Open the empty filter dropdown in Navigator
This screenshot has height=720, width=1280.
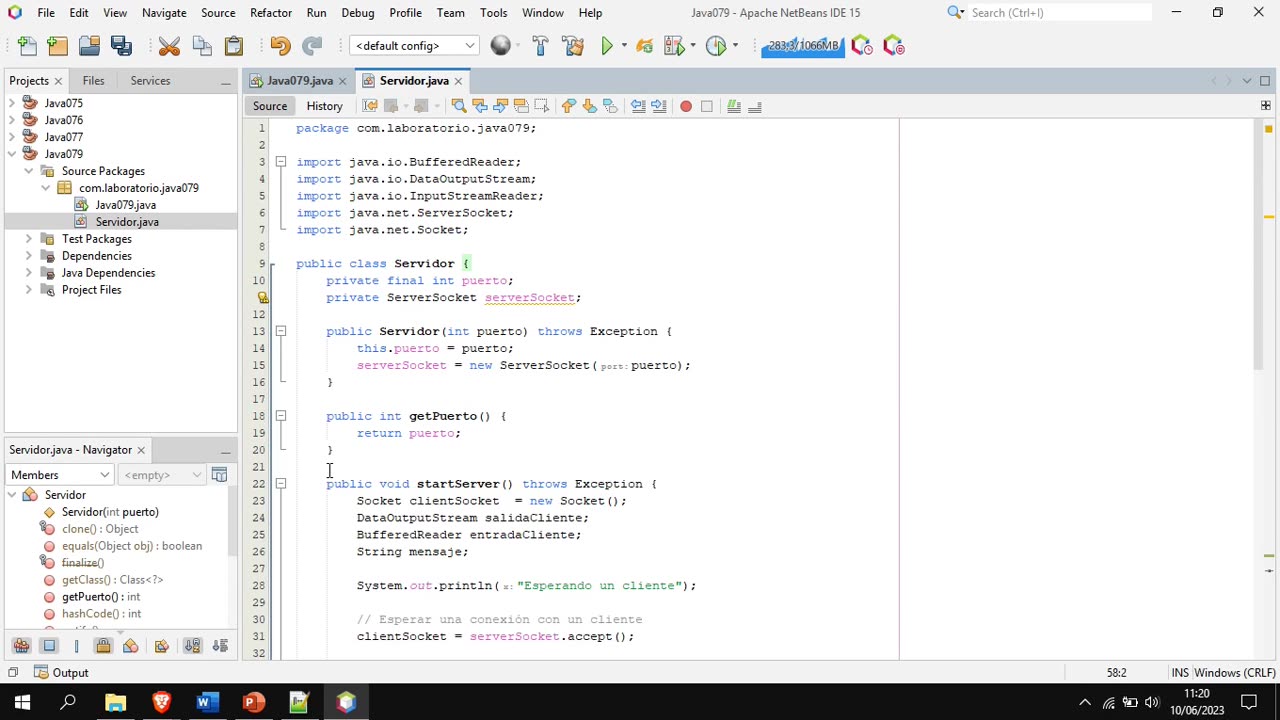coord(162,475)
